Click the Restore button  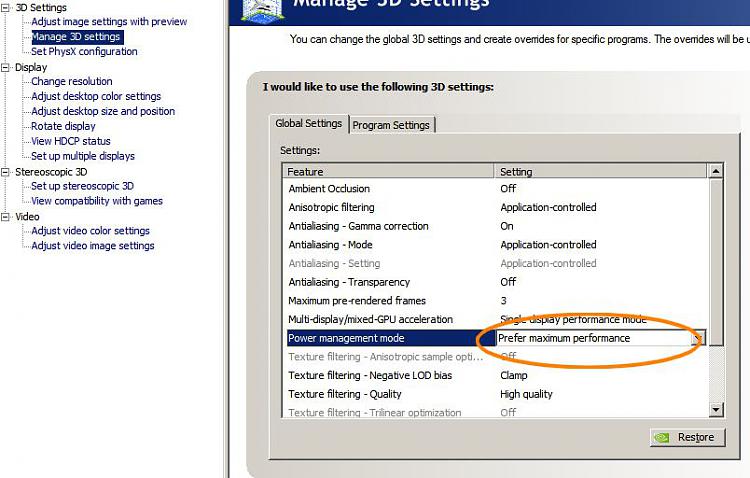click(x=687, y=437)
